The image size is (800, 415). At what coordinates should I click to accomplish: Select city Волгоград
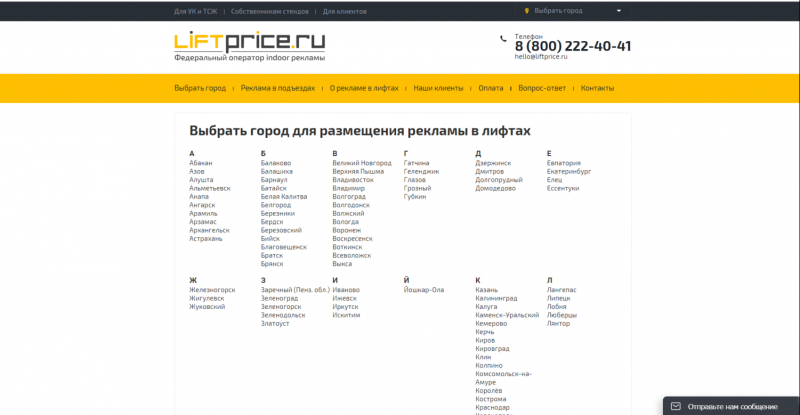(349, 197)
